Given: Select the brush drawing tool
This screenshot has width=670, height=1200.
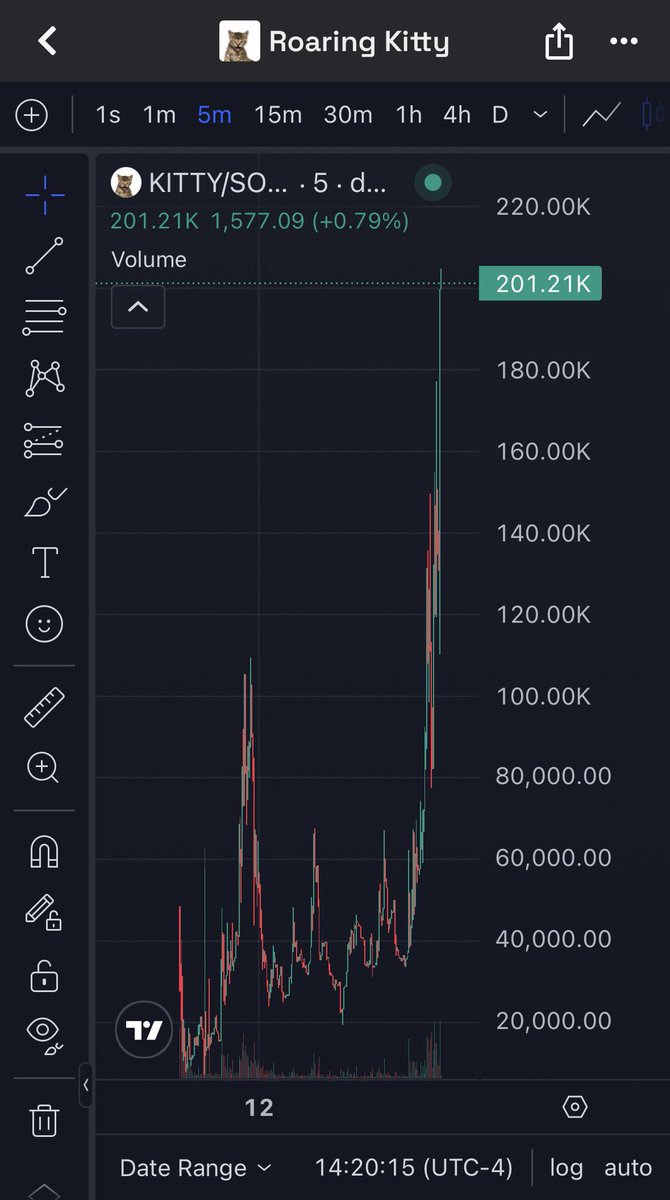Looking at the screenshot, I should coord(45,501).
